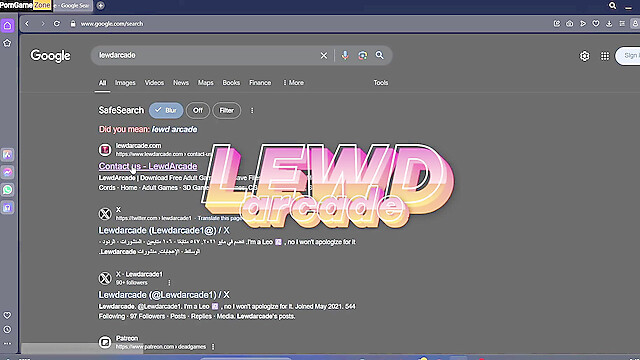640x360 pixels.
Task: Open the Google homepage logo
Action: [50, 56]
